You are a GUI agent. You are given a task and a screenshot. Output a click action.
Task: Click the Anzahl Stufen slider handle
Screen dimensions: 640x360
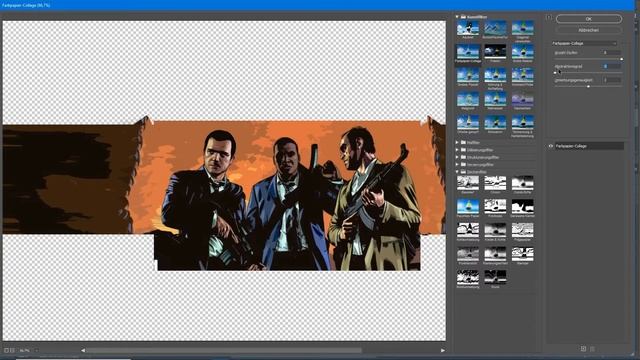point(621,59)
